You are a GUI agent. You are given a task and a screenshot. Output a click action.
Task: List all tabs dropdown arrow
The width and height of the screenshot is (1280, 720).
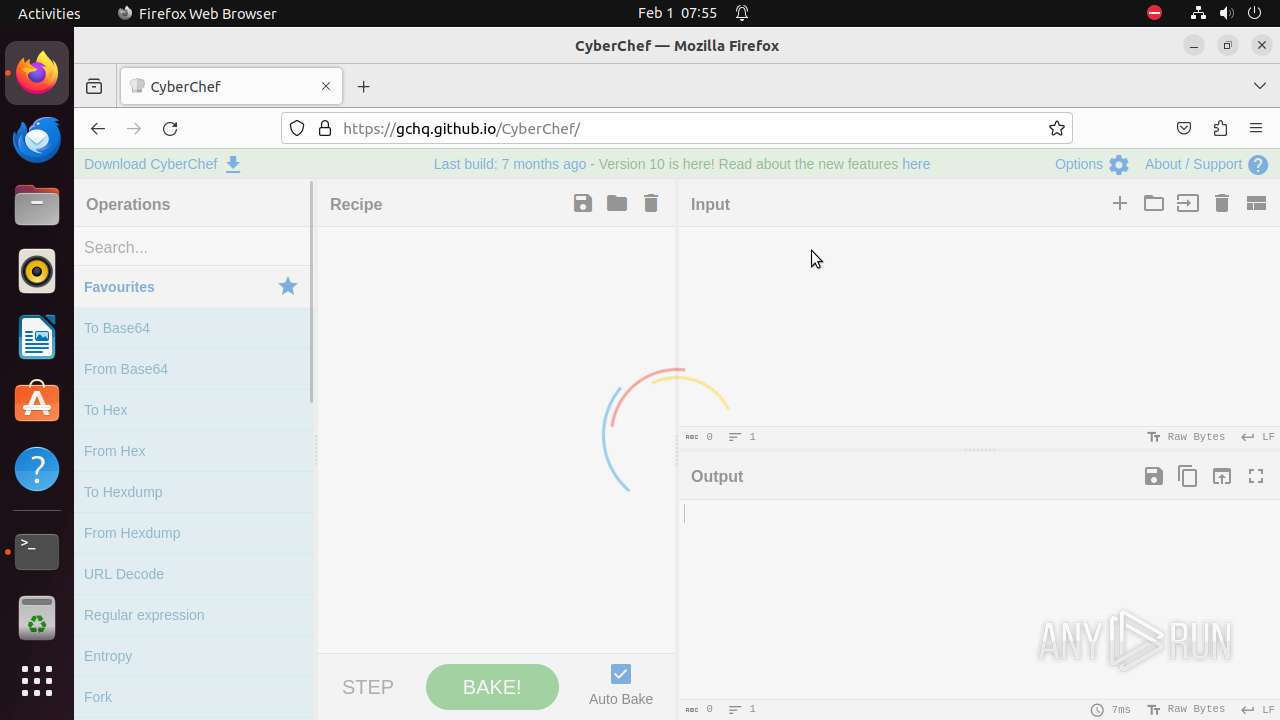1260,86
